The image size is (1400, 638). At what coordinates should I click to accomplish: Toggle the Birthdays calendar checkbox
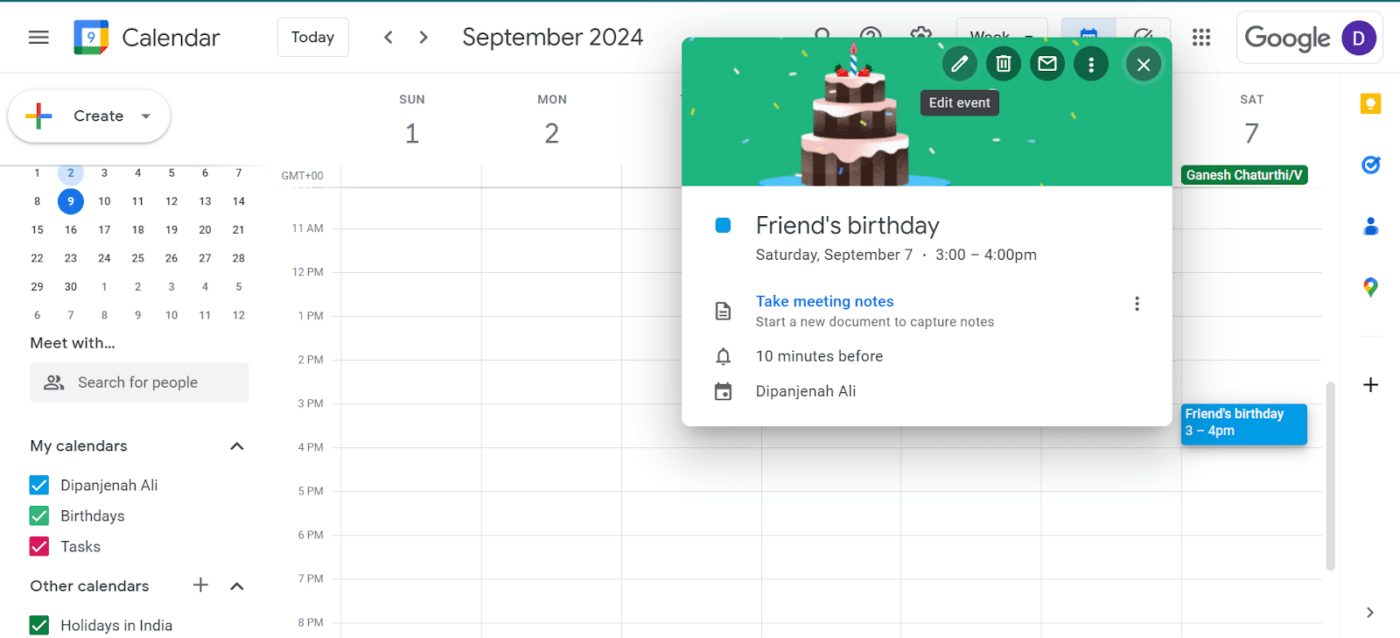(x=39, y=516)
